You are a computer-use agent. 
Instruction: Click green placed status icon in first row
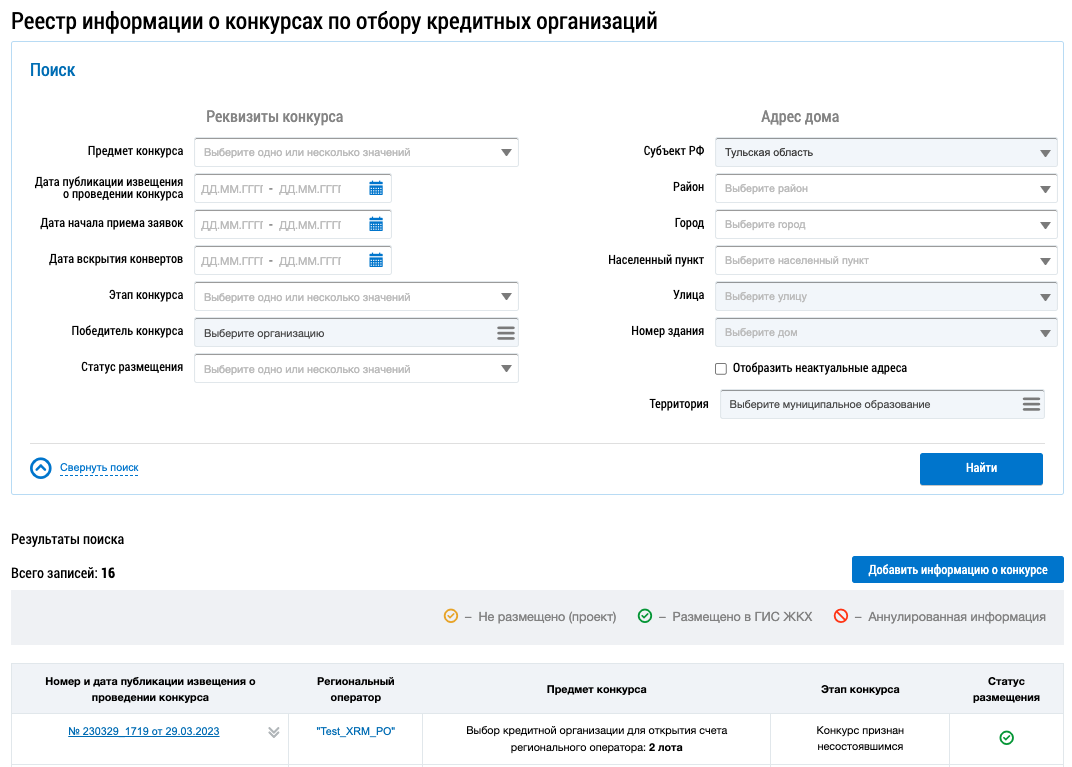pyautogui.click(x=1006, y=738)
